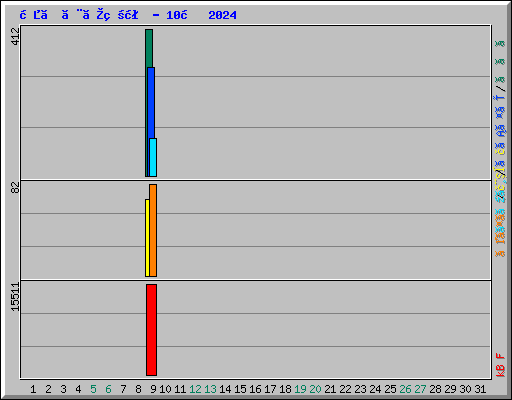Select day 20 green weekend label
This screenshot has height=400, width=512.
[x=315, y=389]
